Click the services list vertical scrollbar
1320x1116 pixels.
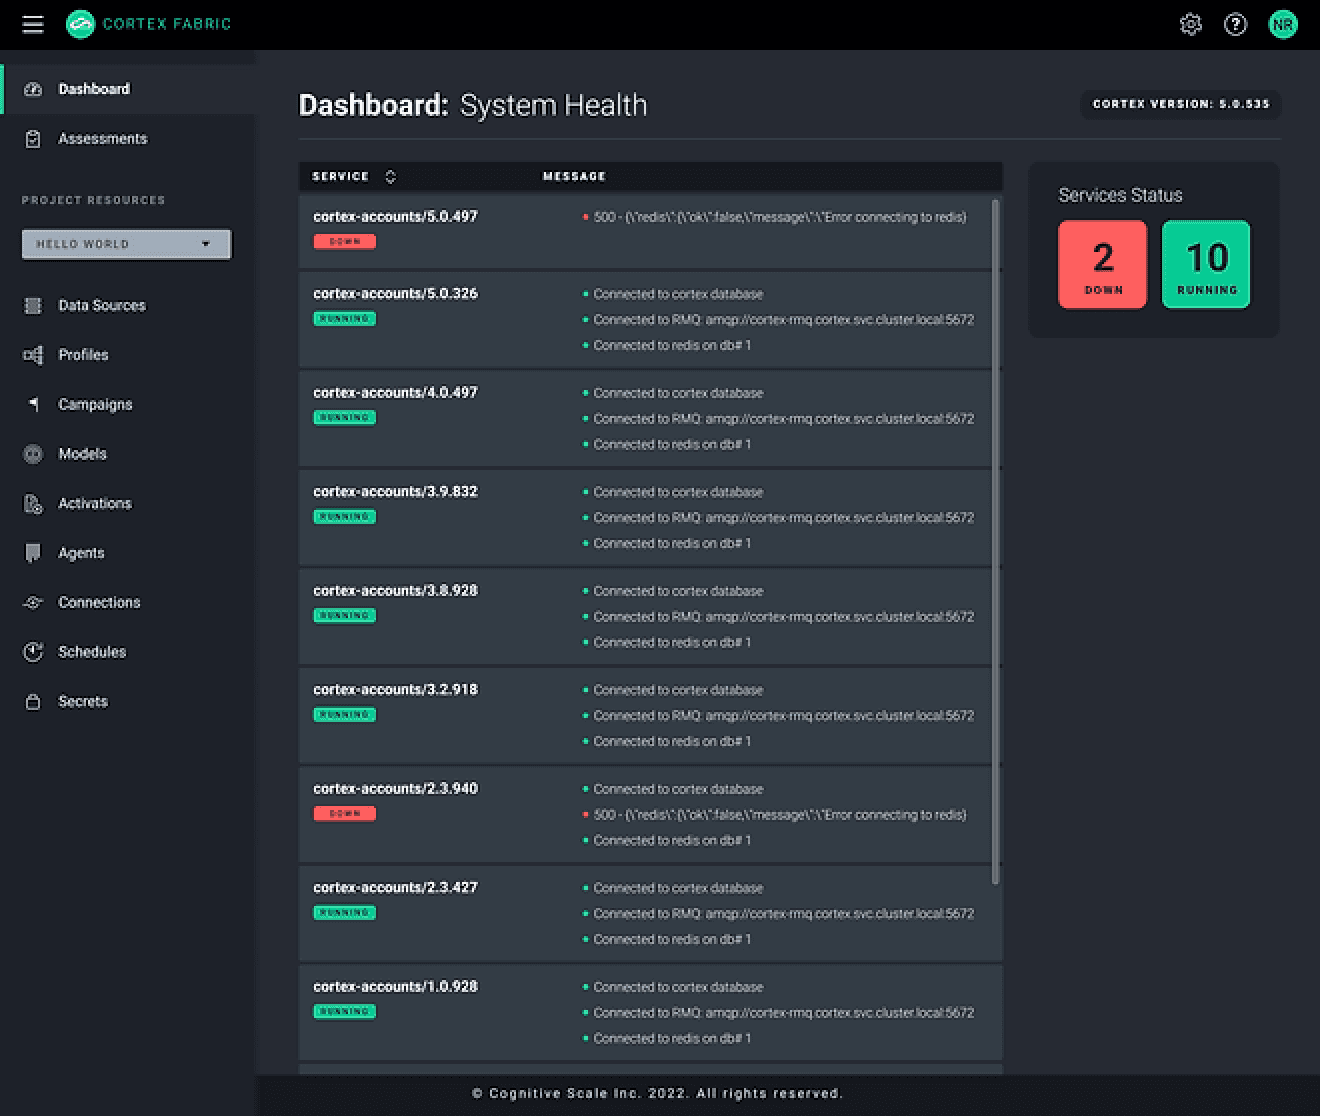click(x=995, y=542)
